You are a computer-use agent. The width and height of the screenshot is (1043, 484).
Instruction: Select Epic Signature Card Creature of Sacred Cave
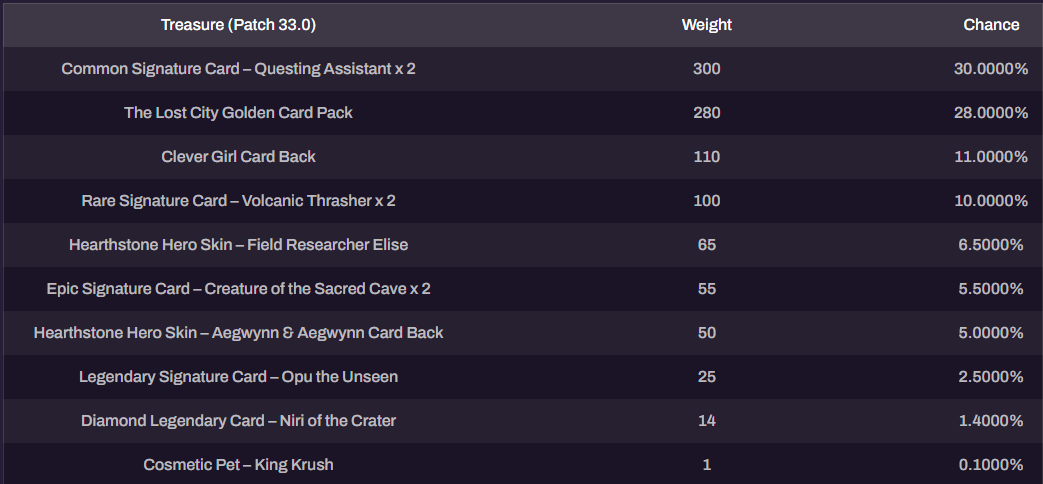[238, 289]
